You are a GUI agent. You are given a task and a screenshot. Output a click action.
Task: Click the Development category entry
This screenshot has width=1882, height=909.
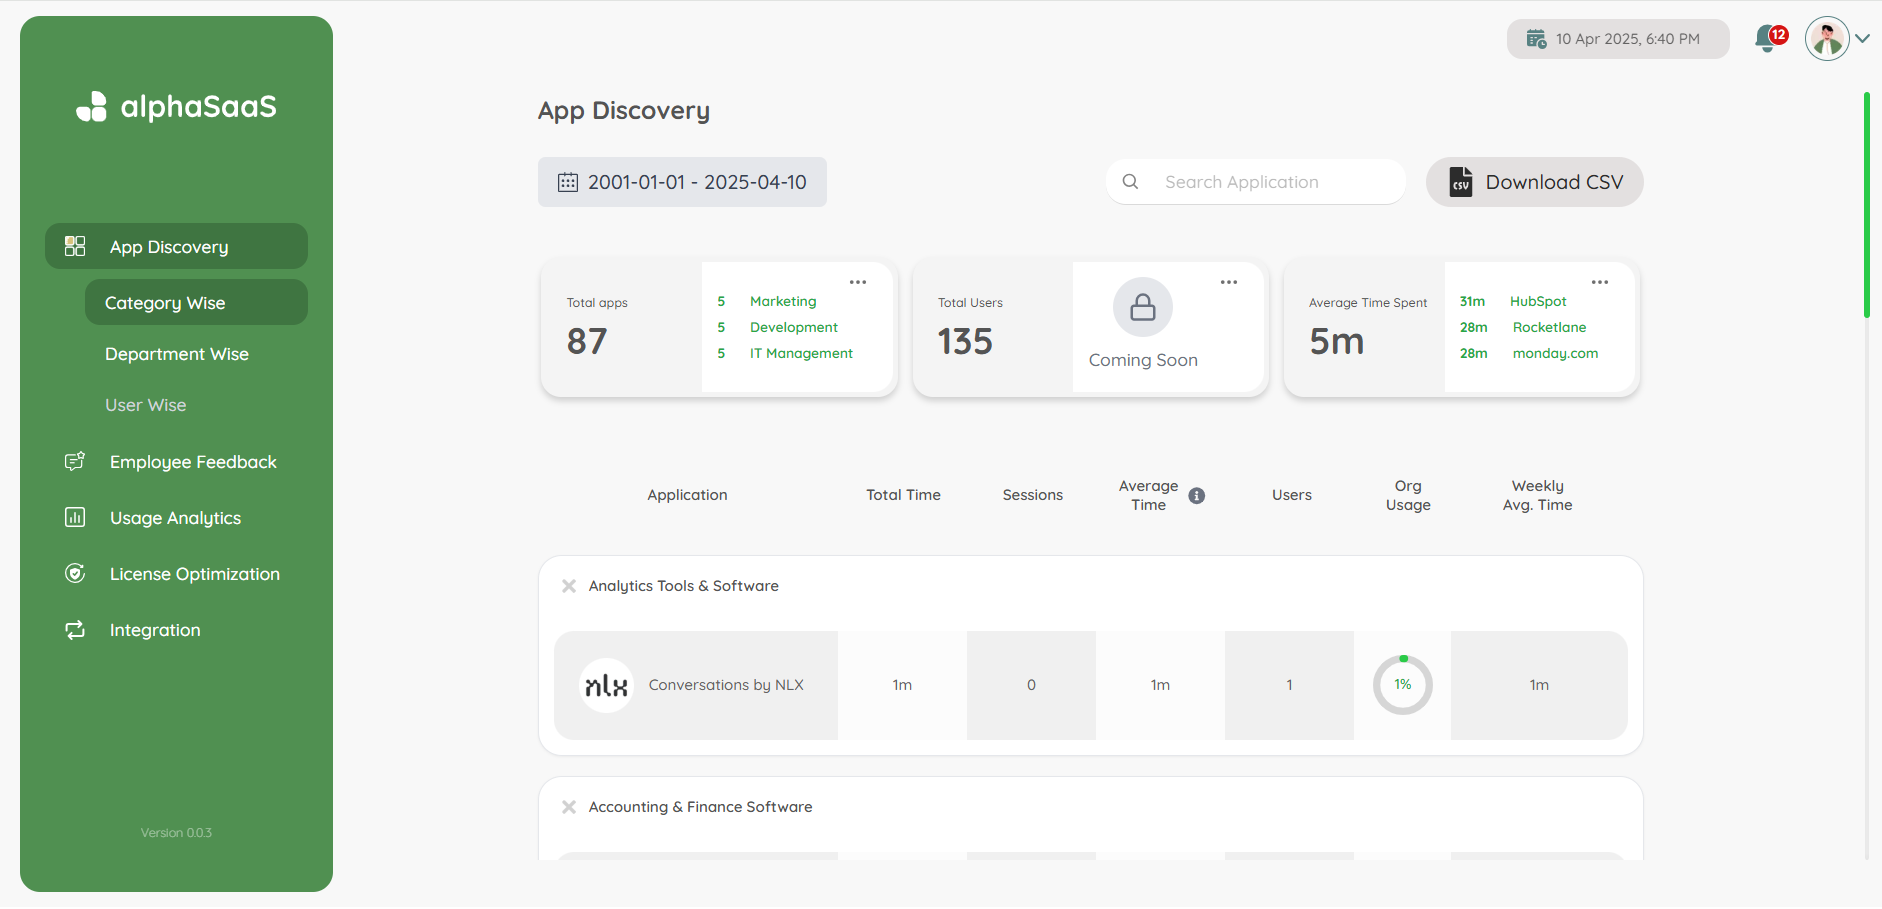794,327
